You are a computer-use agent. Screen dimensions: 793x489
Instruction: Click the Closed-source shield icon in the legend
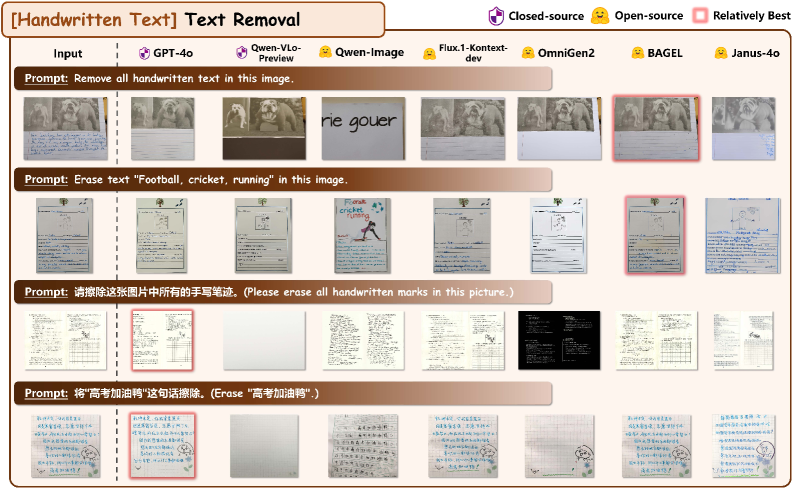tap(496, 16)
